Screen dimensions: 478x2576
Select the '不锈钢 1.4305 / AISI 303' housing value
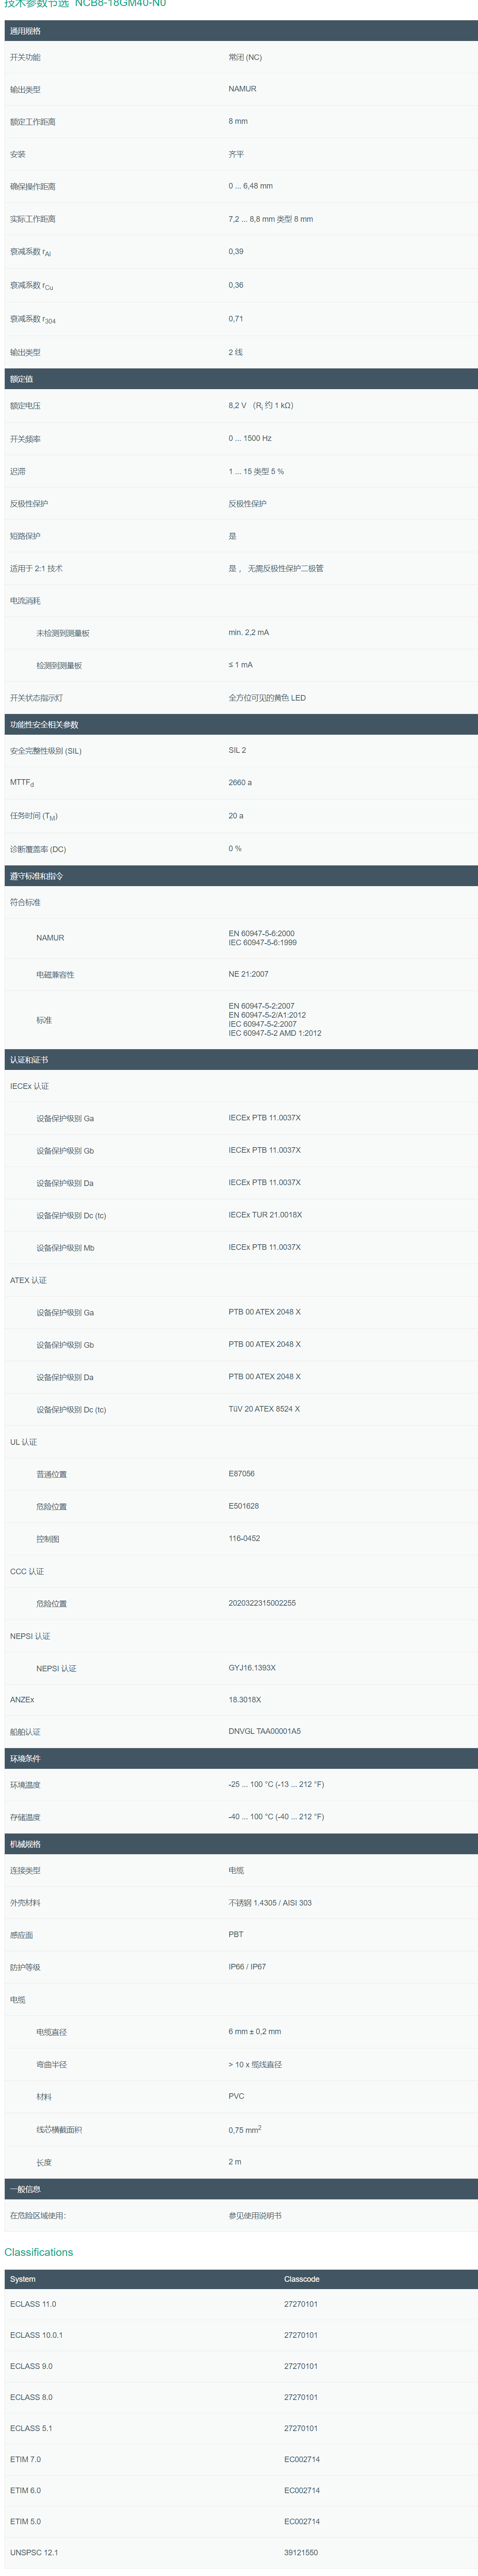click(x=270, y=1903)
